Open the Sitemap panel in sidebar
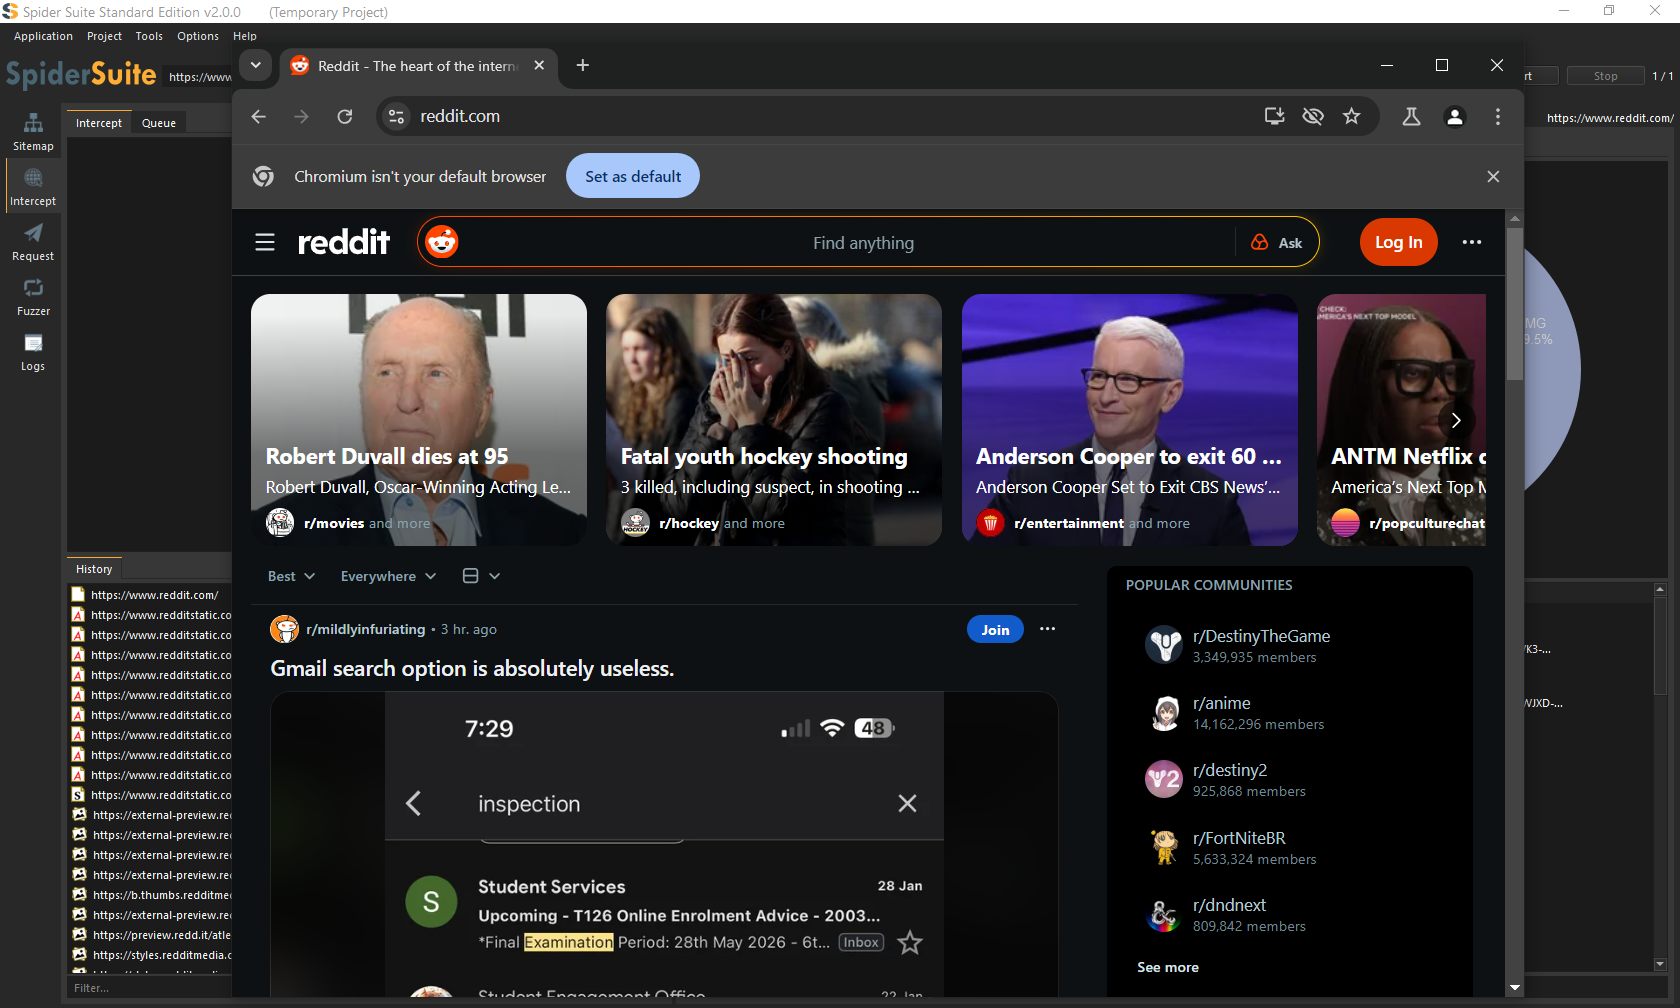 [33, 132]
